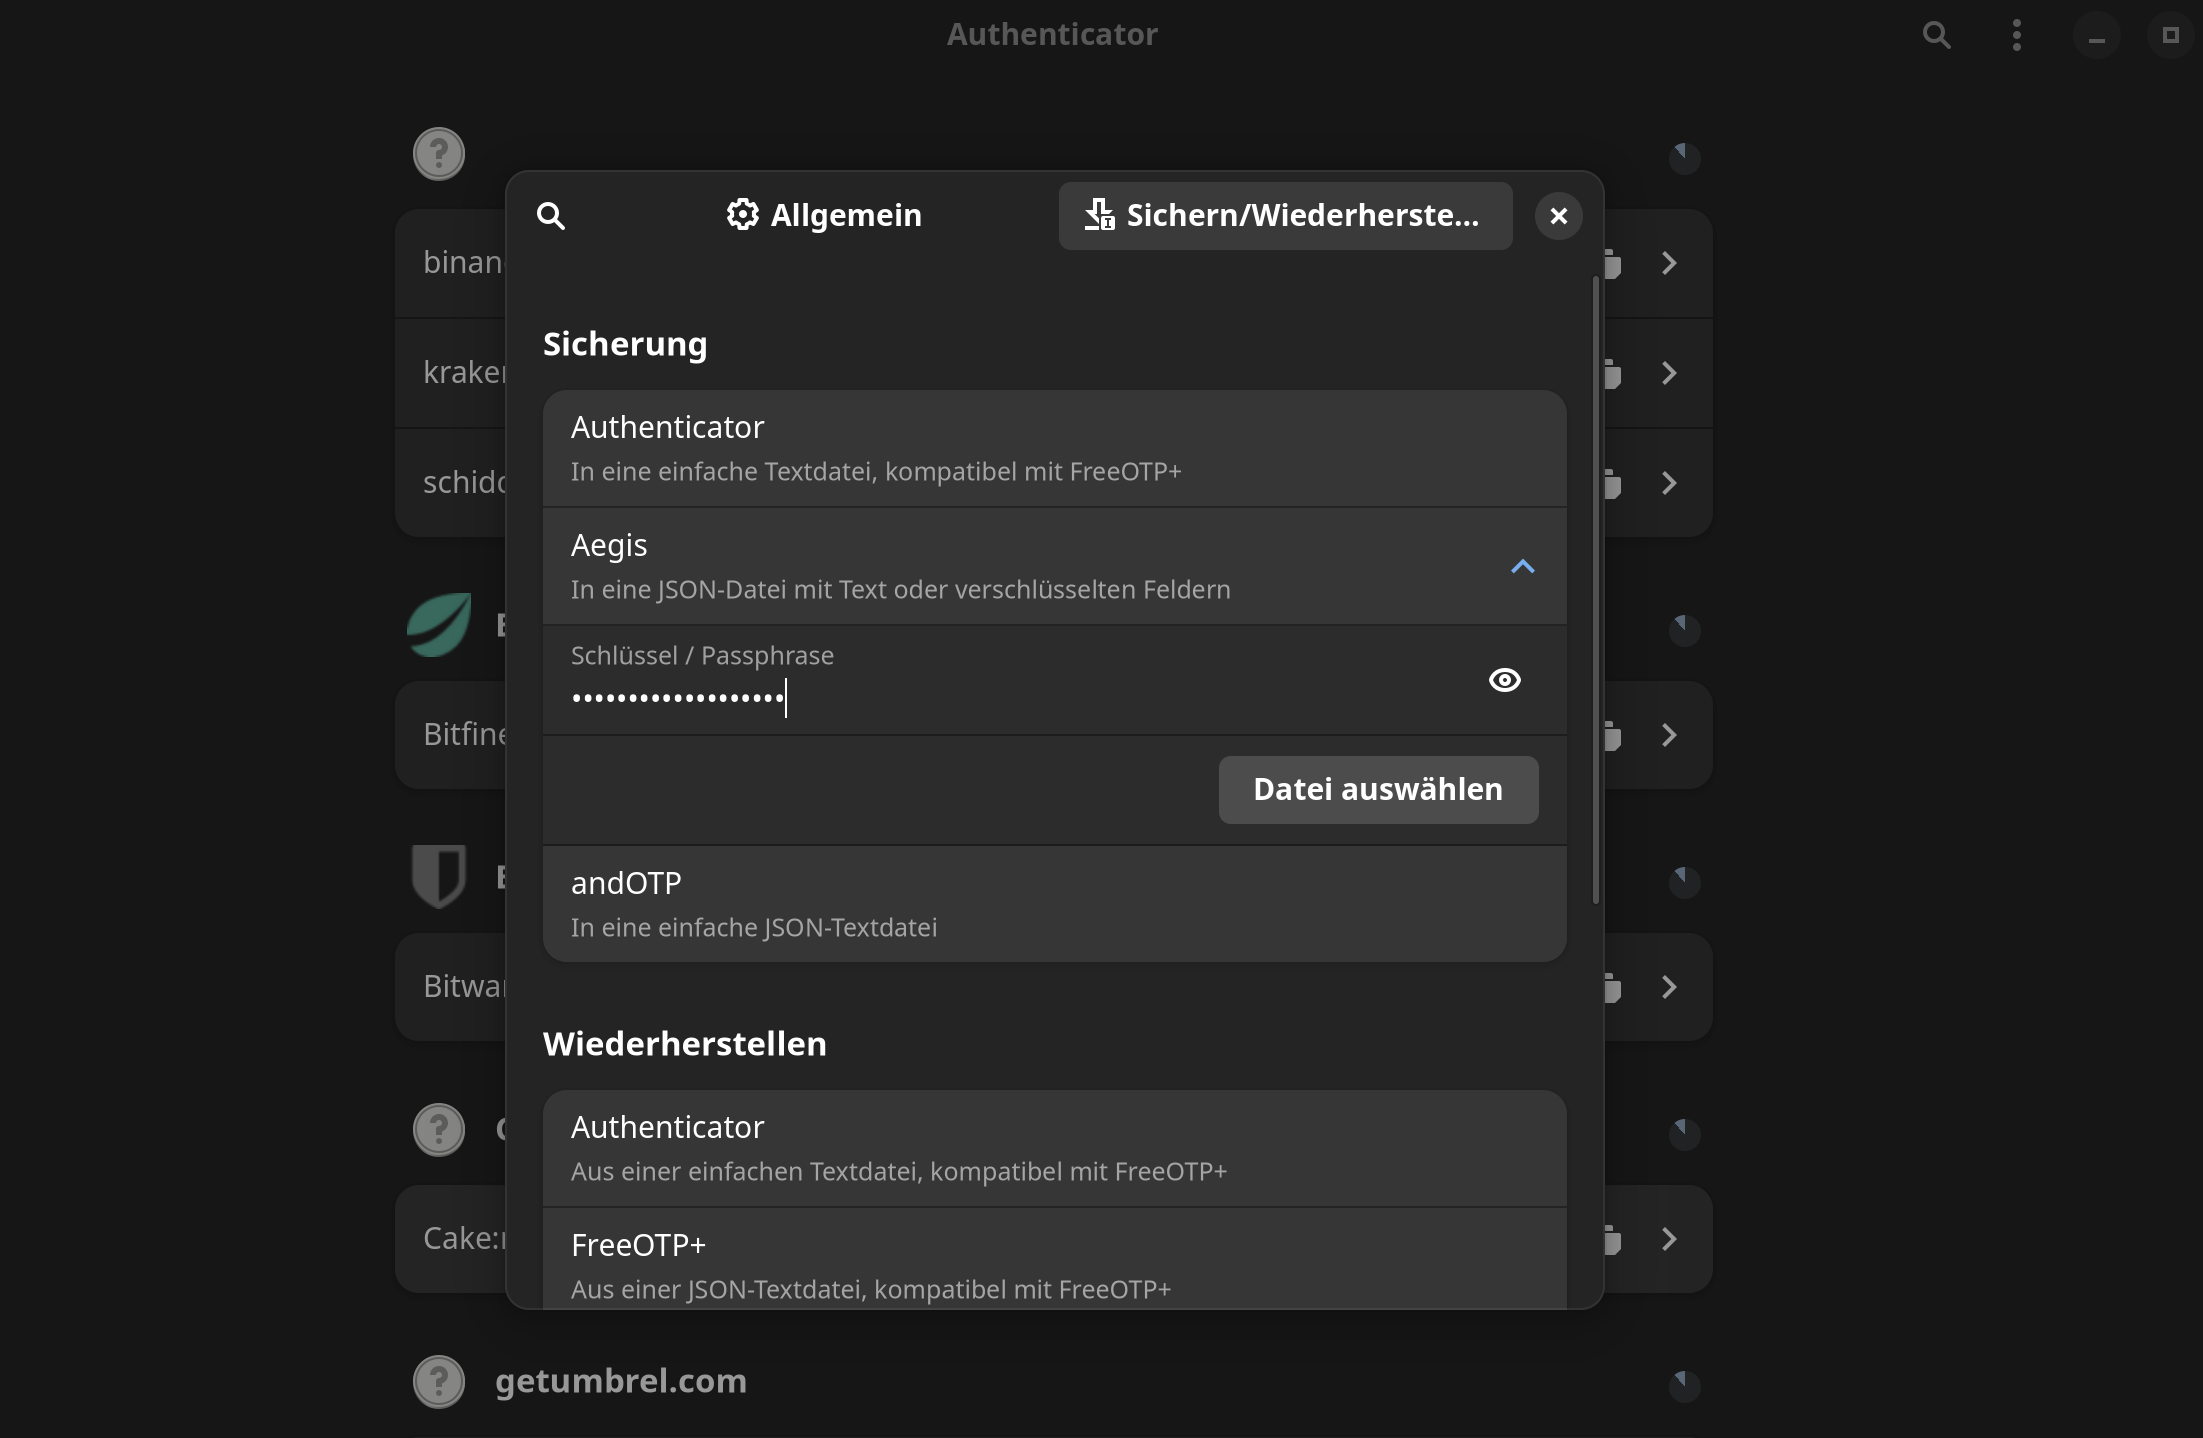The image size is (2203, 1438).
Task: Click the kraken account row
Action: (450, 373)
